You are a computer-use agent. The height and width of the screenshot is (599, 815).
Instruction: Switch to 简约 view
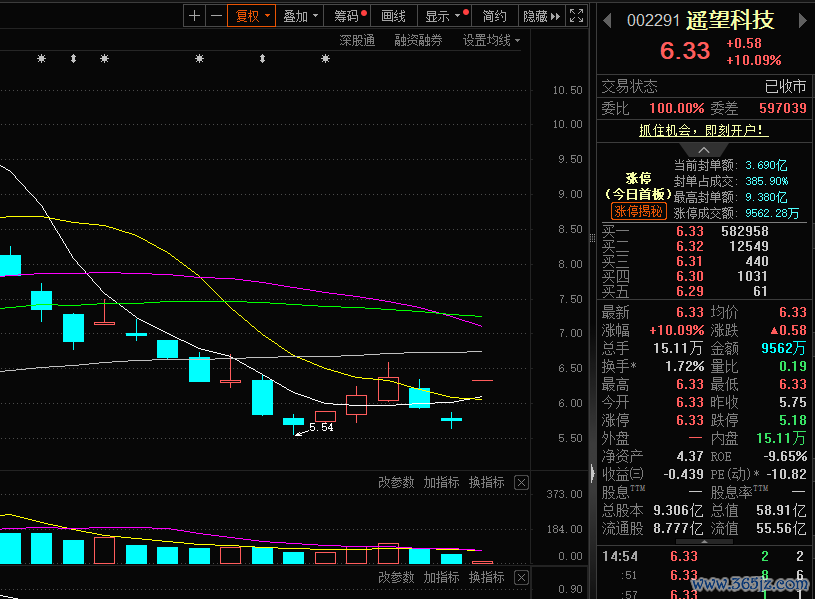(494, 16)
